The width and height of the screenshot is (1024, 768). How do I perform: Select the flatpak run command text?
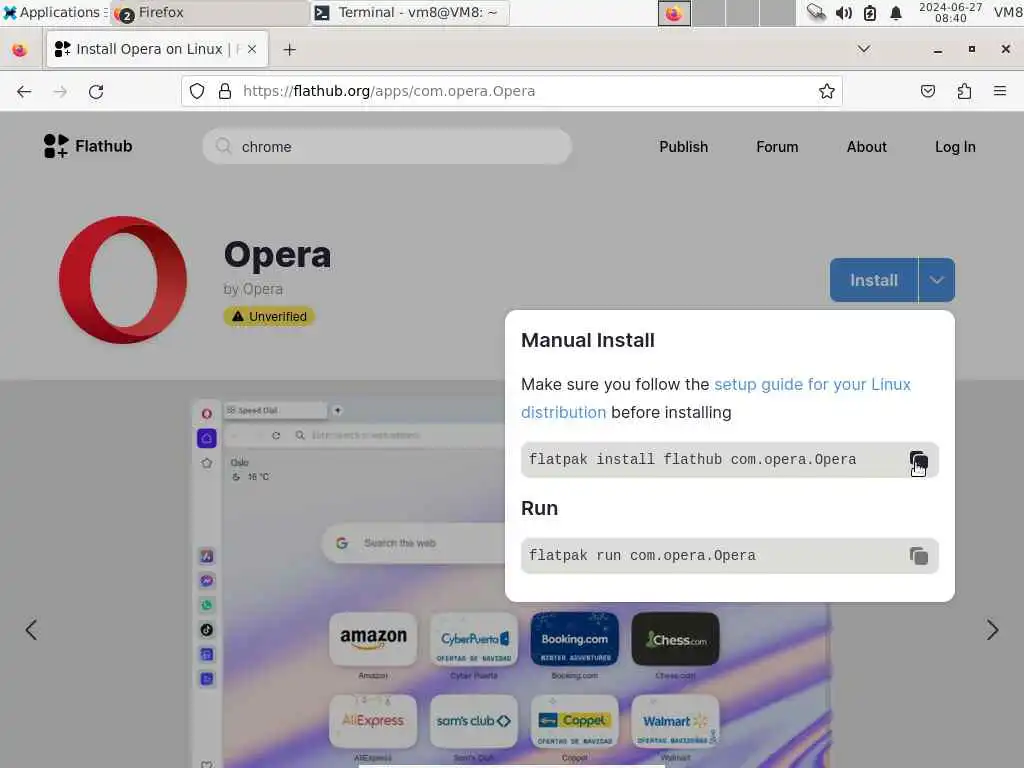[642, 556]
